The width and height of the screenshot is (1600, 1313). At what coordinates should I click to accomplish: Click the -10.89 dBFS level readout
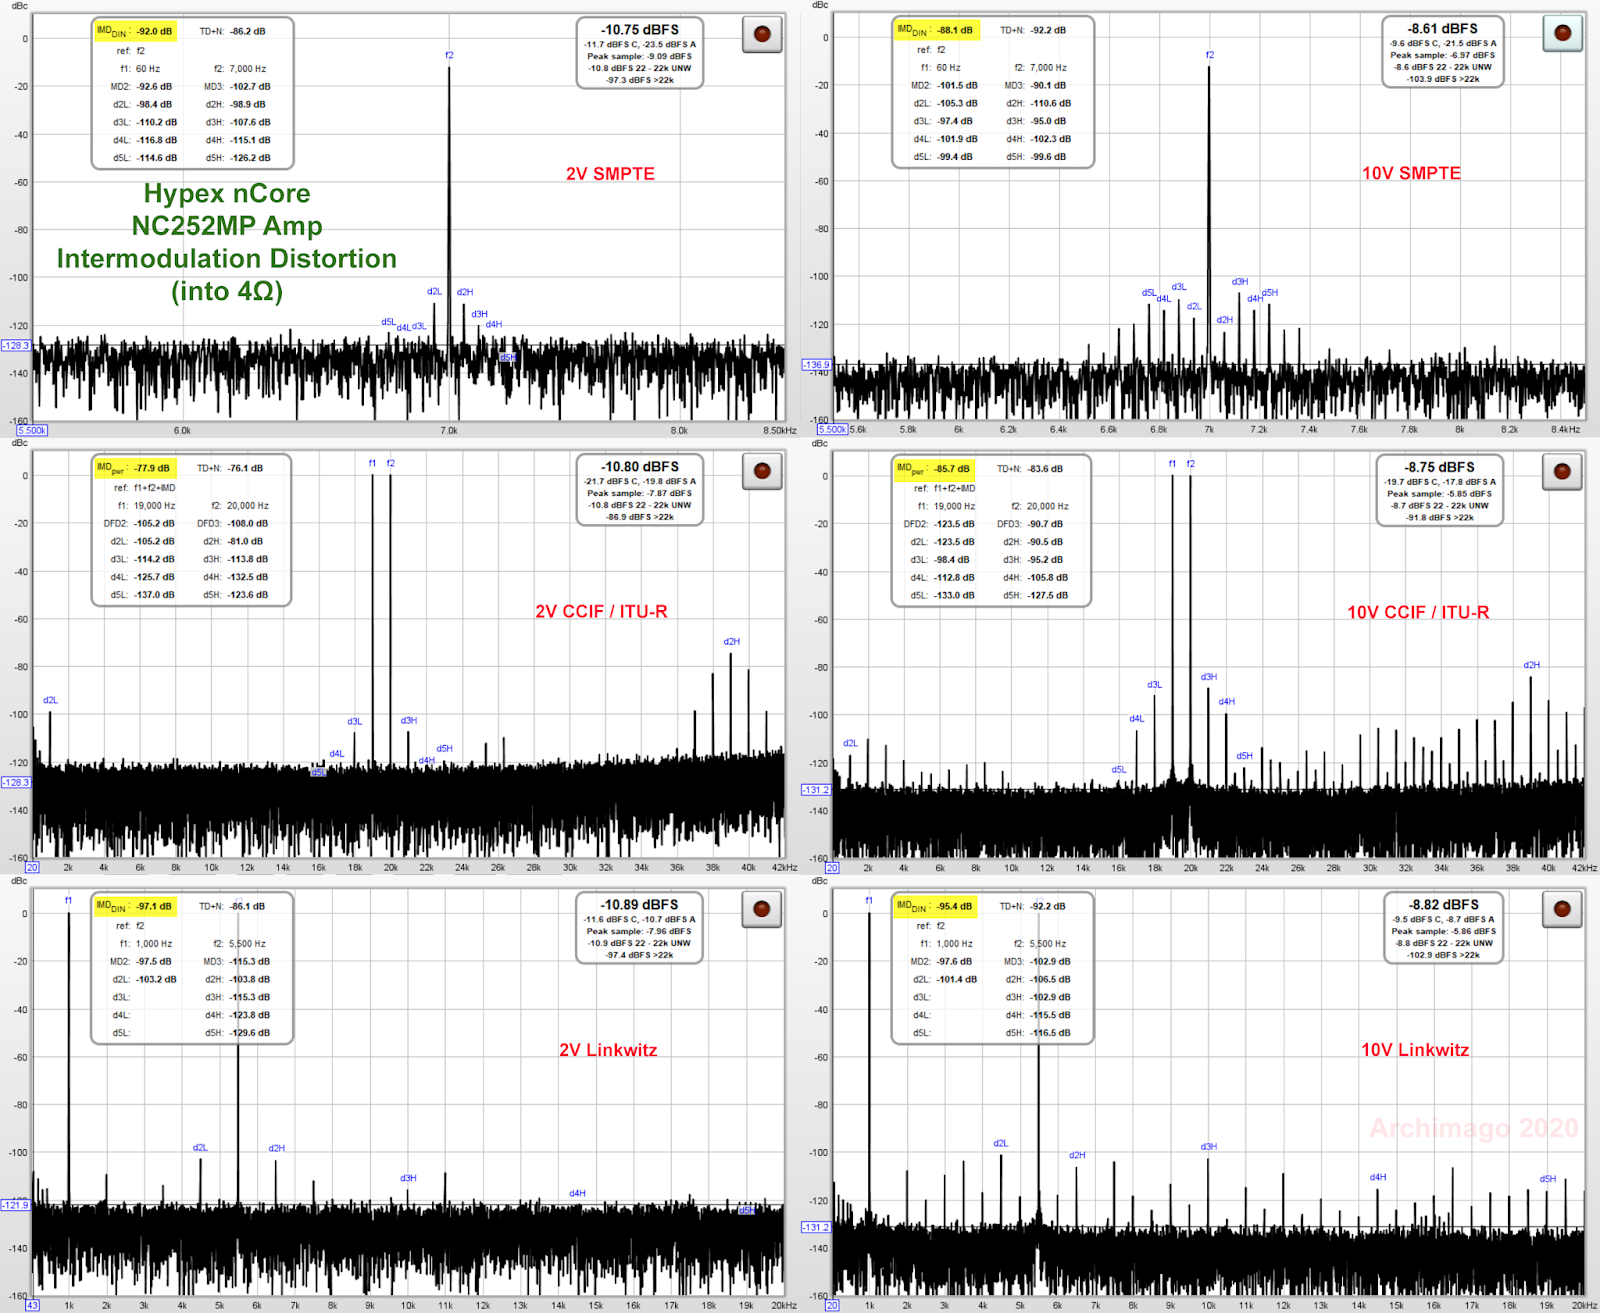(x=640, y=905)
